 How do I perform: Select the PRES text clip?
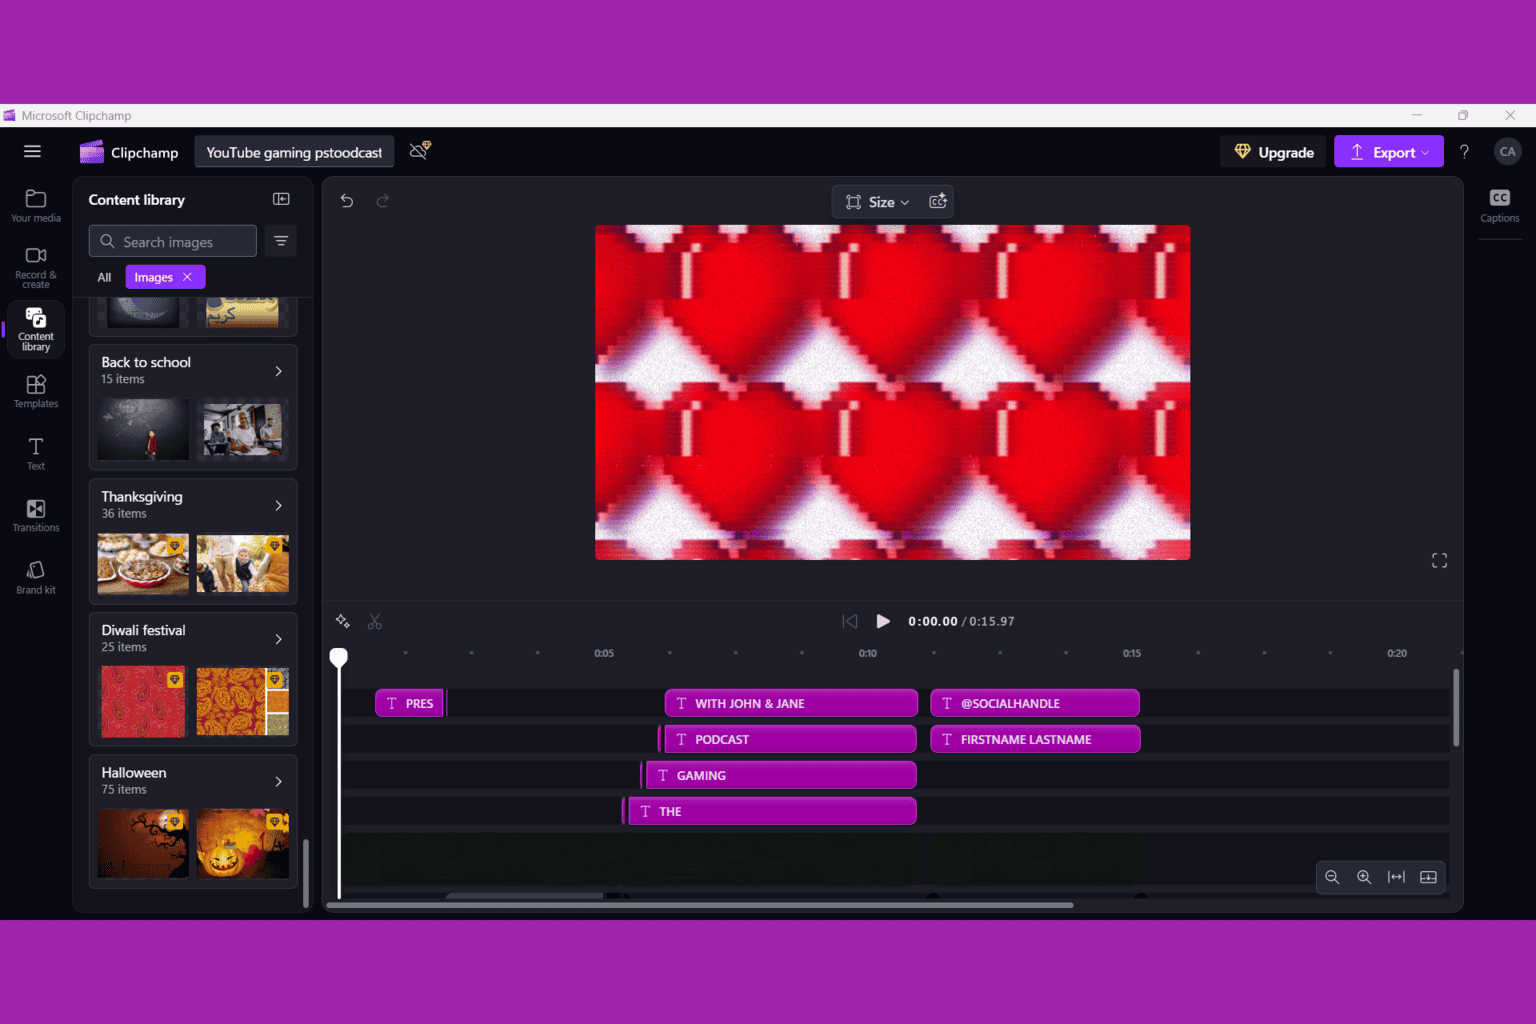(x=409, y=703)
